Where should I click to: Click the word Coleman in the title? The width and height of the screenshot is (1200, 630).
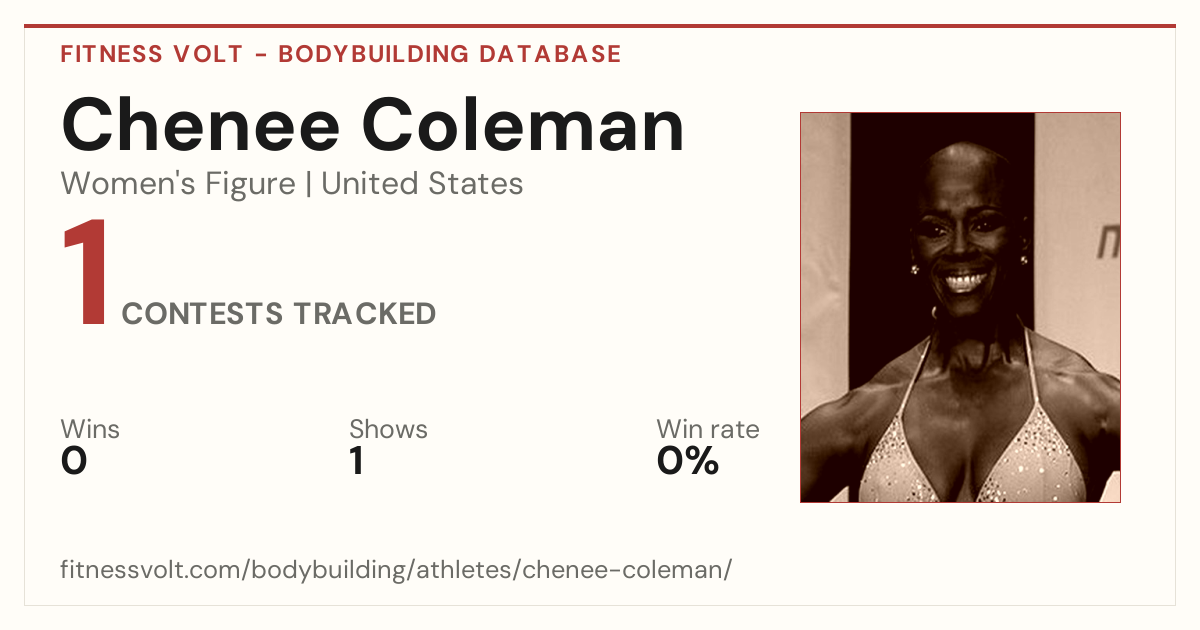[x=523, y=125]
